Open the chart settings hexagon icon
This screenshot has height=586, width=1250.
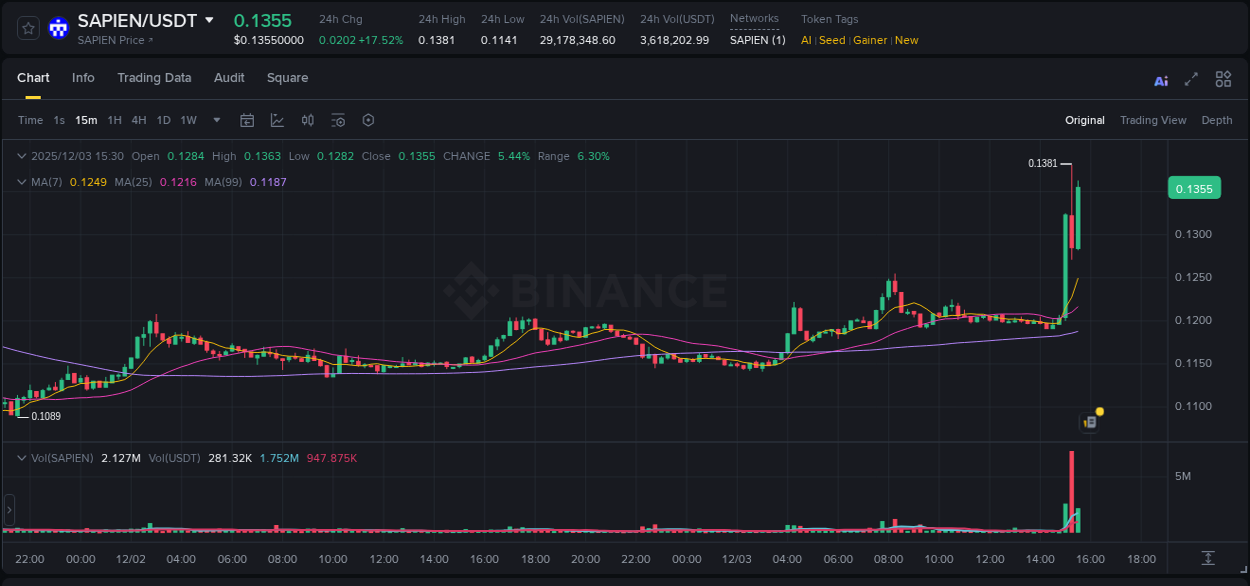[368, 120]
